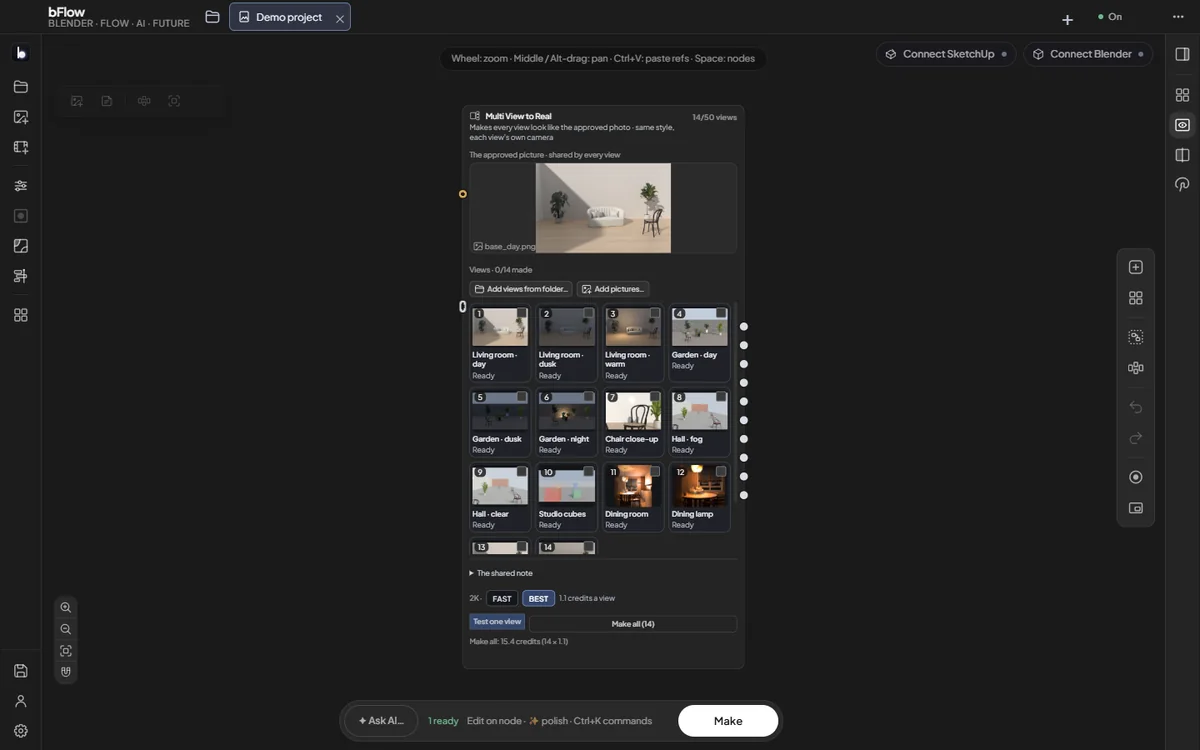The width and height of the screenshot is (1200, 750).
Task: Click the bFlow logo icon in left sidebar
Action: [20, 53]
